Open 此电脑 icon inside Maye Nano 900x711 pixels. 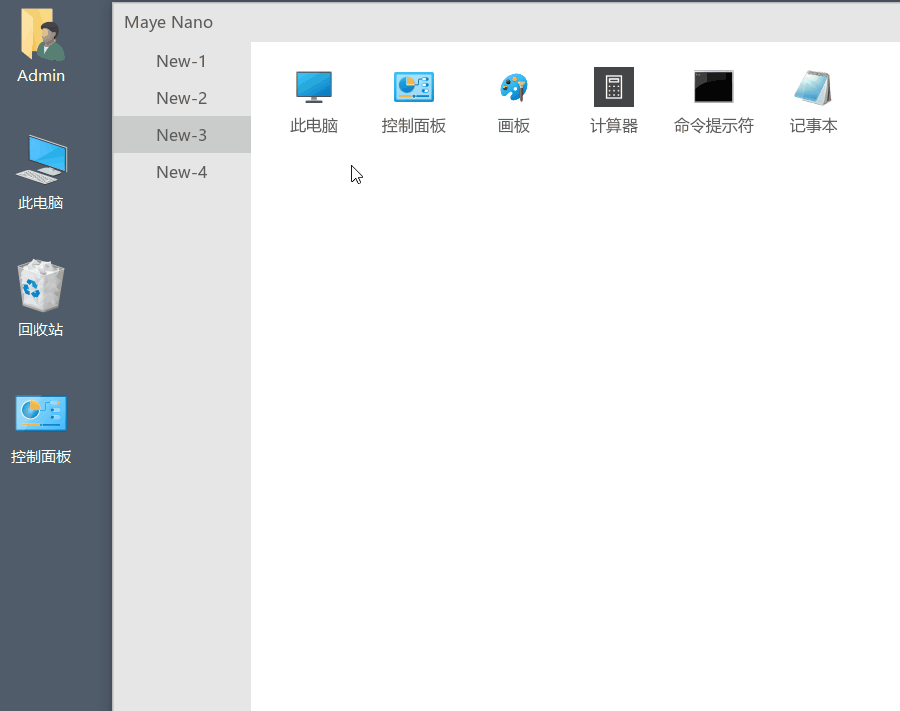(314, 88)
